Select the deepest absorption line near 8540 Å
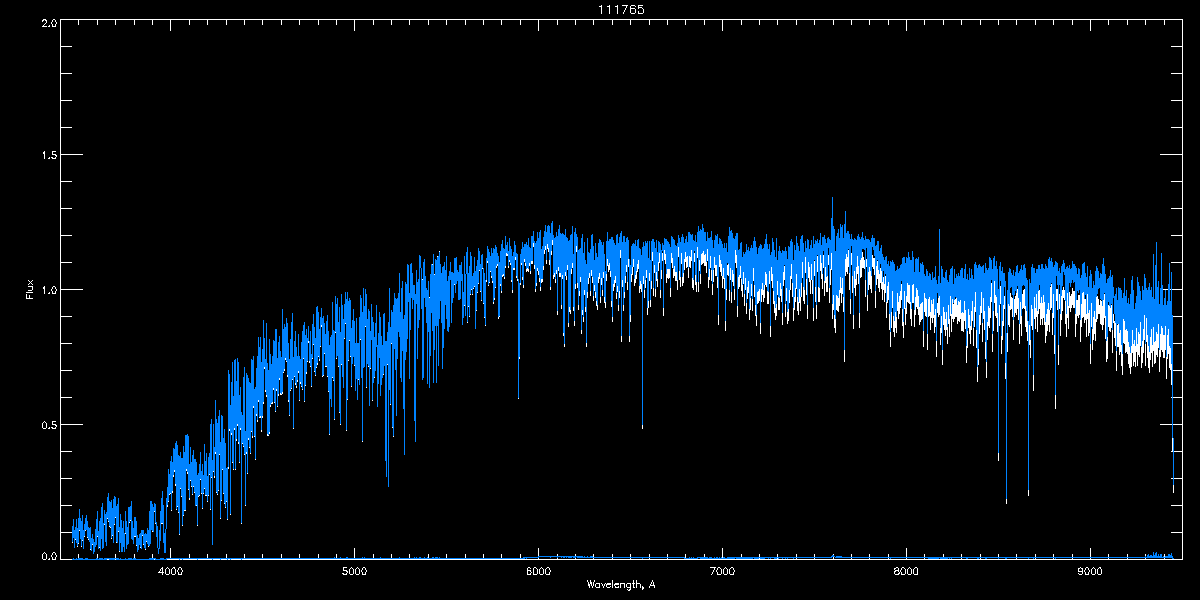This screenshot has width=1200, height=600. [x=1006, y=500]
